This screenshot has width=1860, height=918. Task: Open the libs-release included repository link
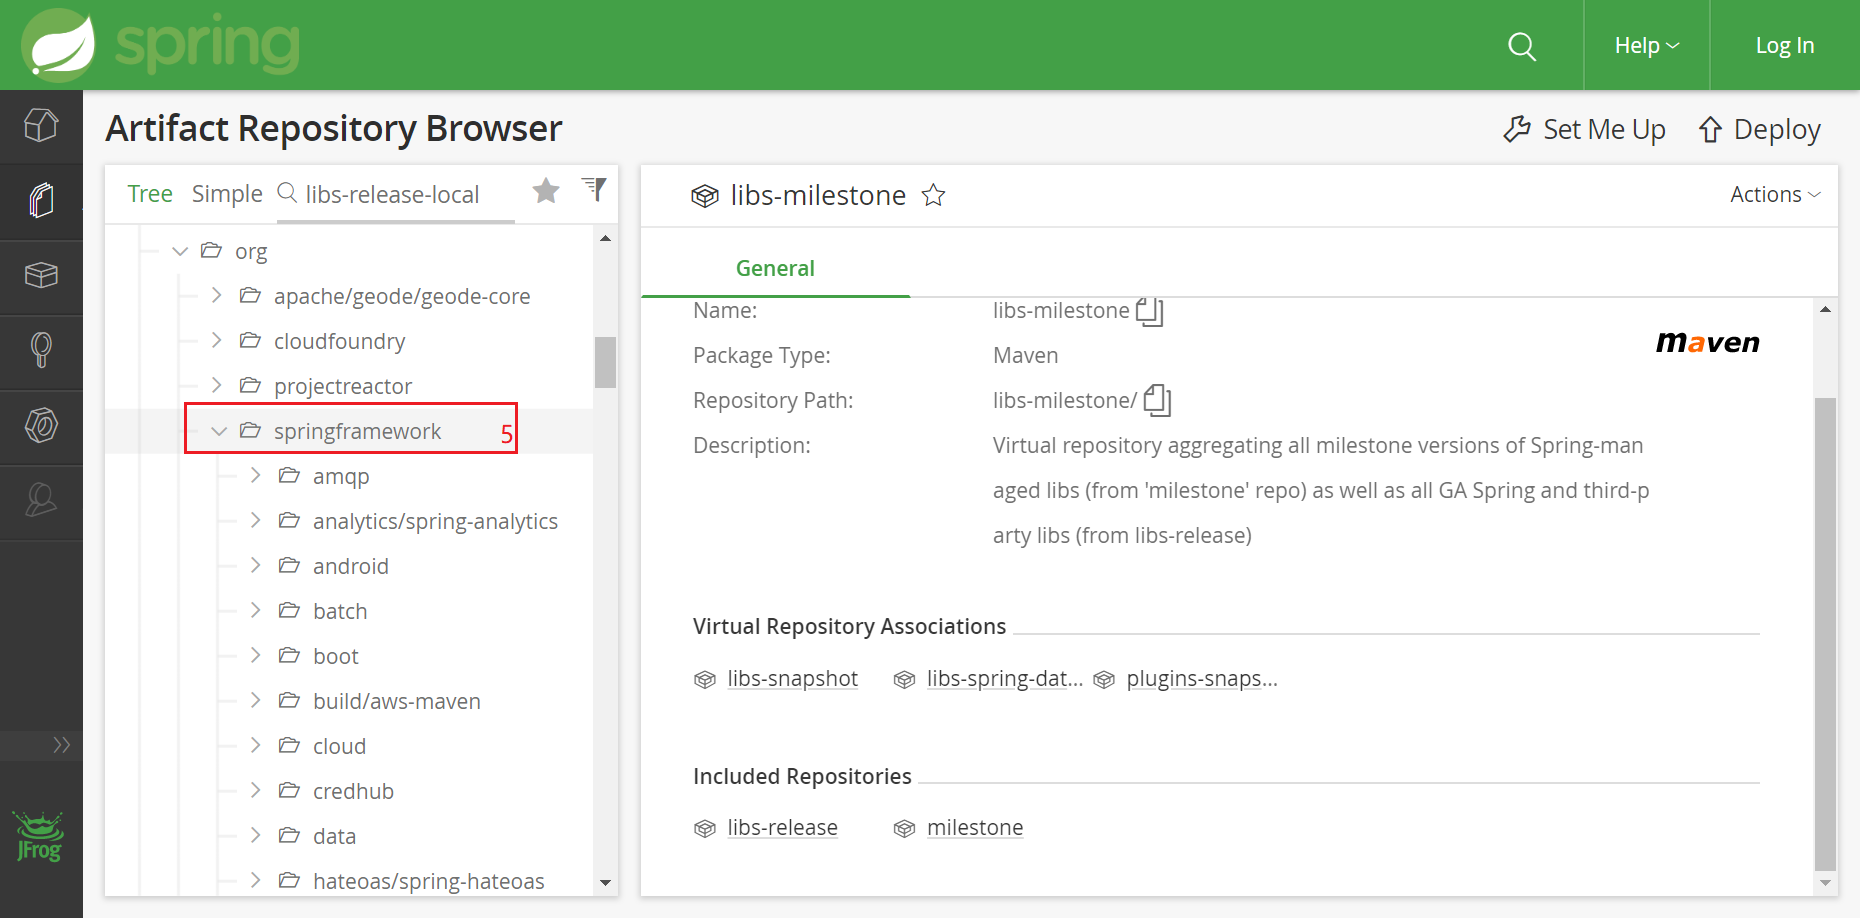pos(782,827)
